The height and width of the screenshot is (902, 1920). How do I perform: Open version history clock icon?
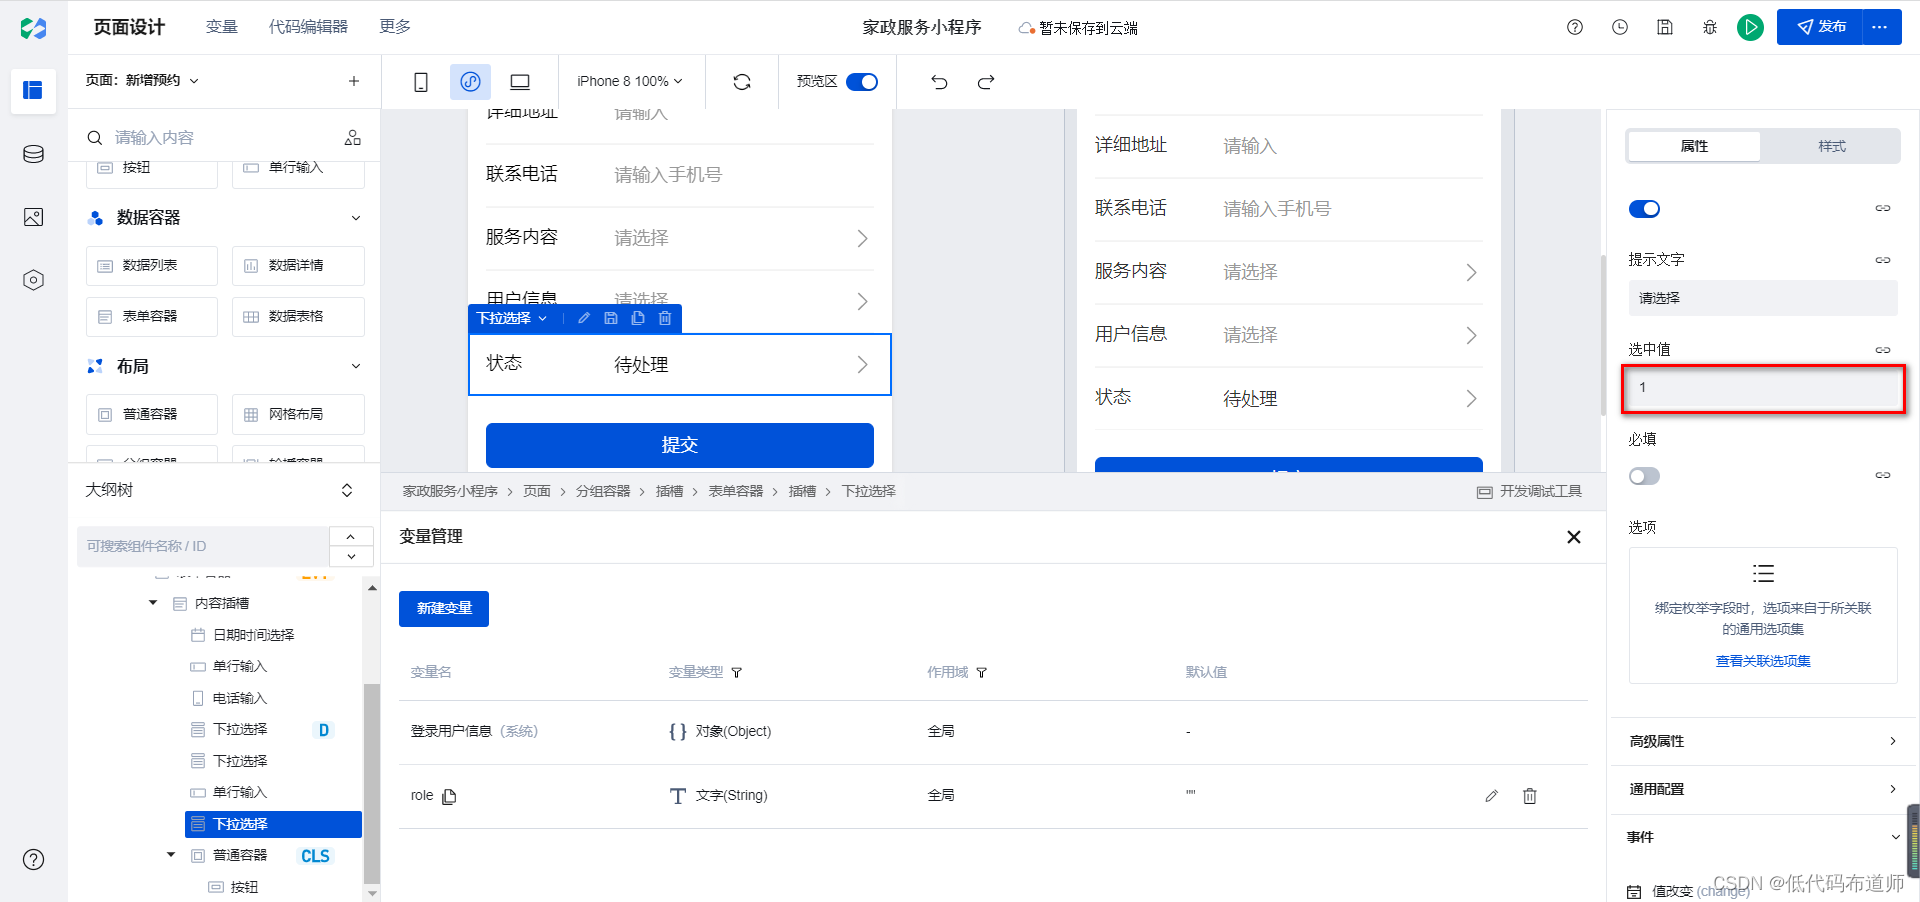[1620, 27]
